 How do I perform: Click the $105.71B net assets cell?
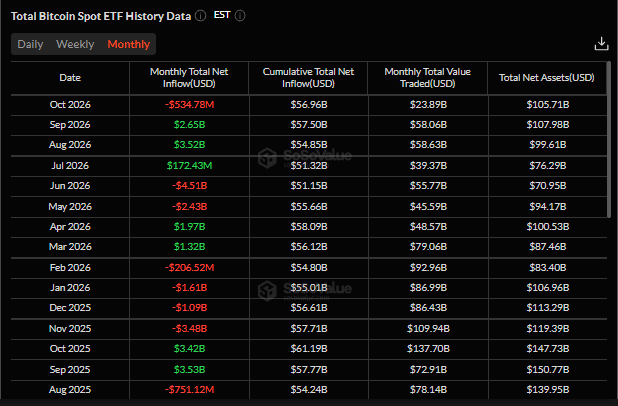coord(548,104)
